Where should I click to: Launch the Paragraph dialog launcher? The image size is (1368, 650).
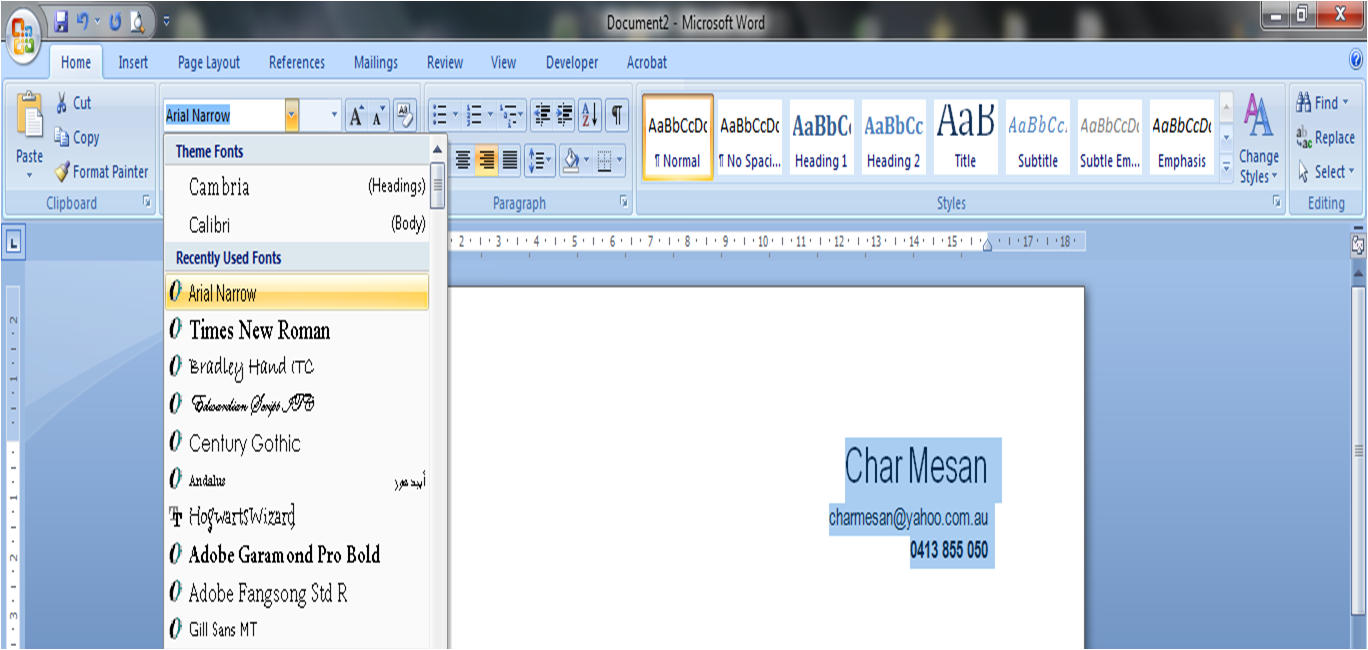click(x=624, y=203)
